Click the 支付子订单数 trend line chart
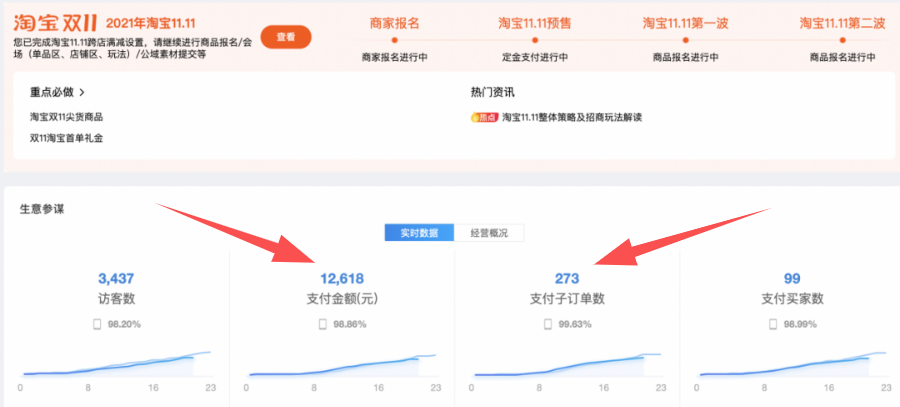Image resolution: width=900 pixels, height=407 pixels. [x=568, y=364]
